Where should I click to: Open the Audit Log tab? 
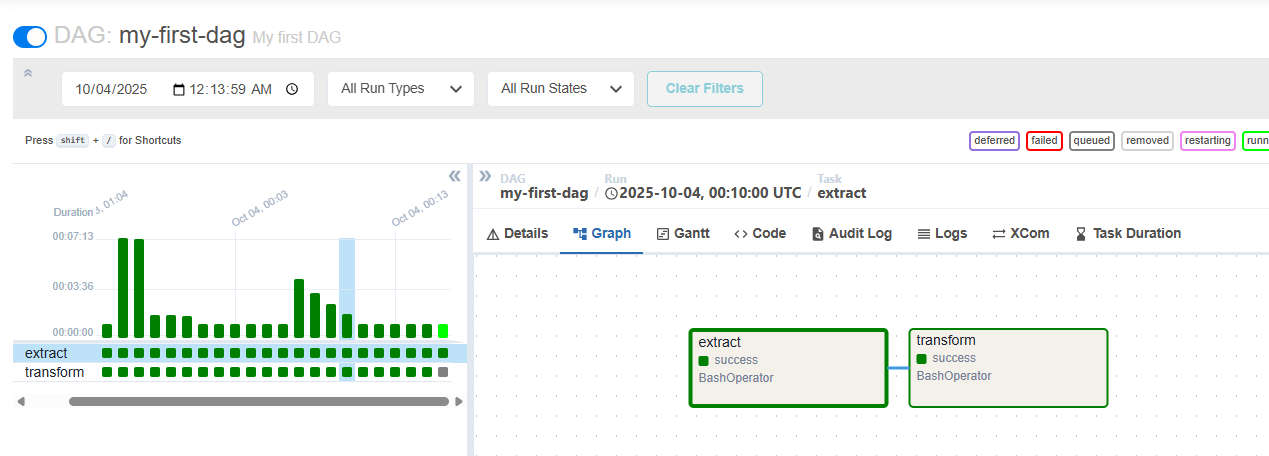(851, 233)
